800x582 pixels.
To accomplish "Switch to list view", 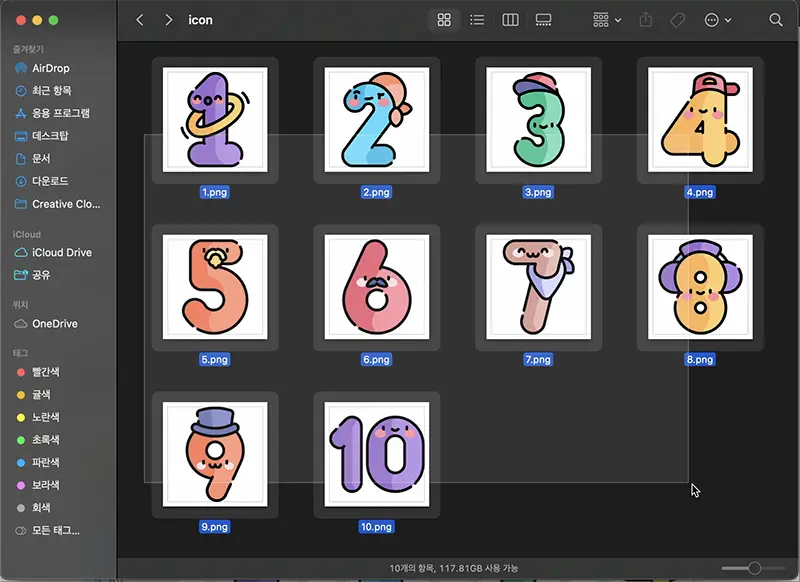I will coord(477,20).
